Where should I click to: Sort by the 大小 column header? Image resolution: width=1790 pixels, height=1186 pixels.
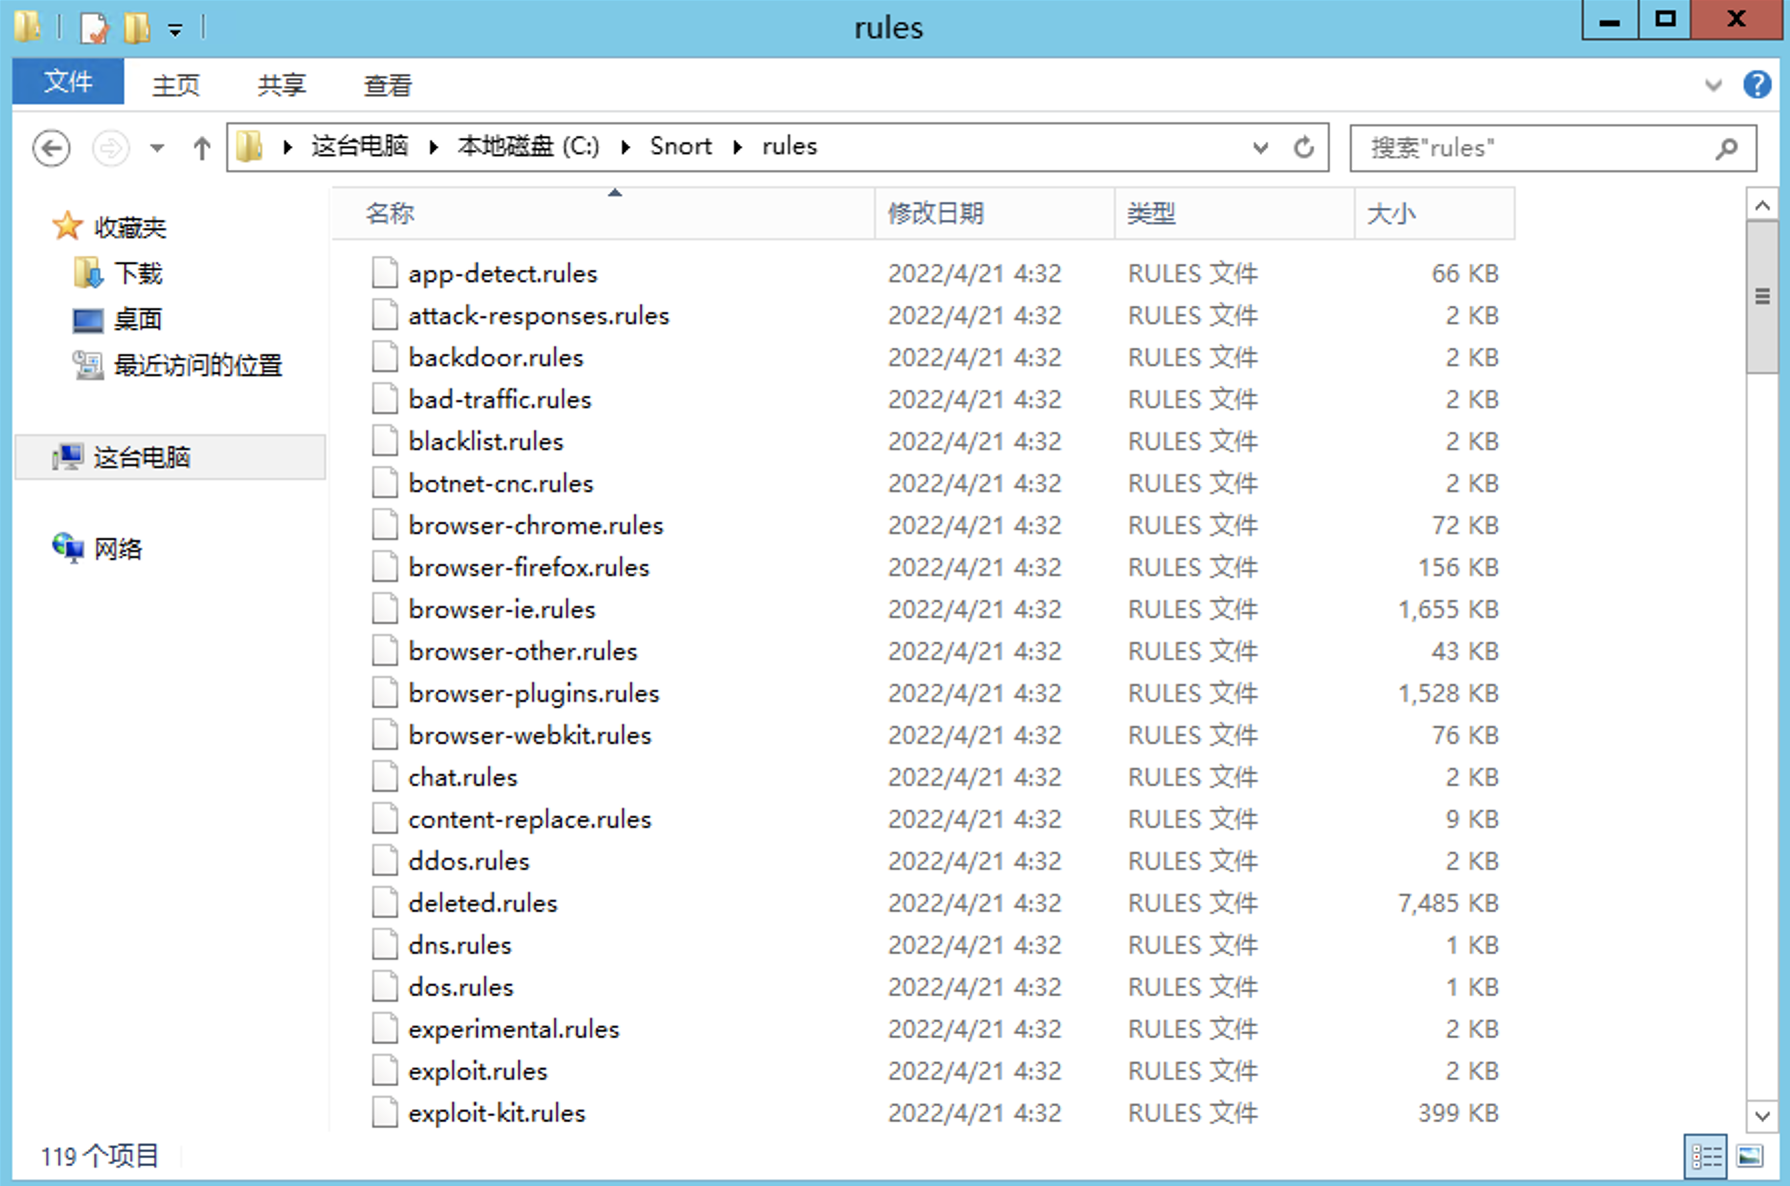(x=1435, y=213)
